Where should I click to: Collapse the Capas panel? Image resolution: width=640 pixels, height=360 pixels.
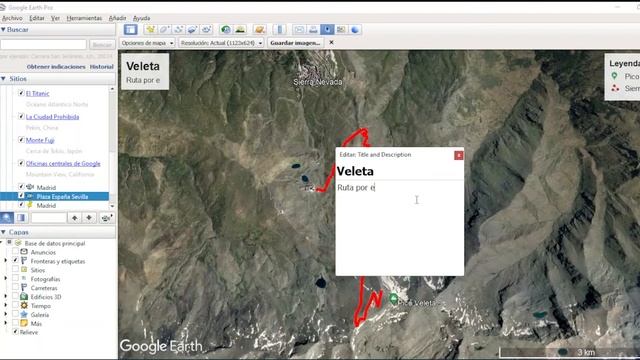(3, 232)
